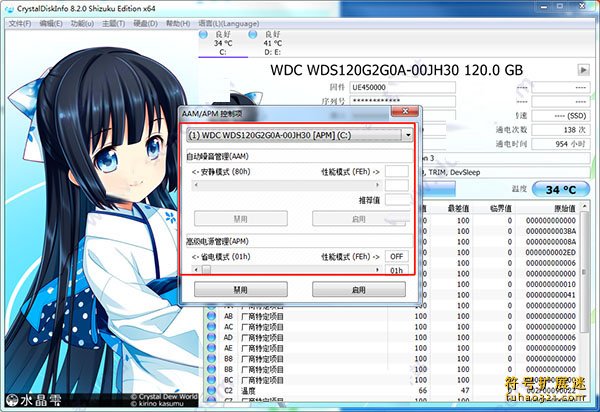Click the active 启用 button for APM
Viewport: 600px width, 412px height.
[x=359, y=290]
